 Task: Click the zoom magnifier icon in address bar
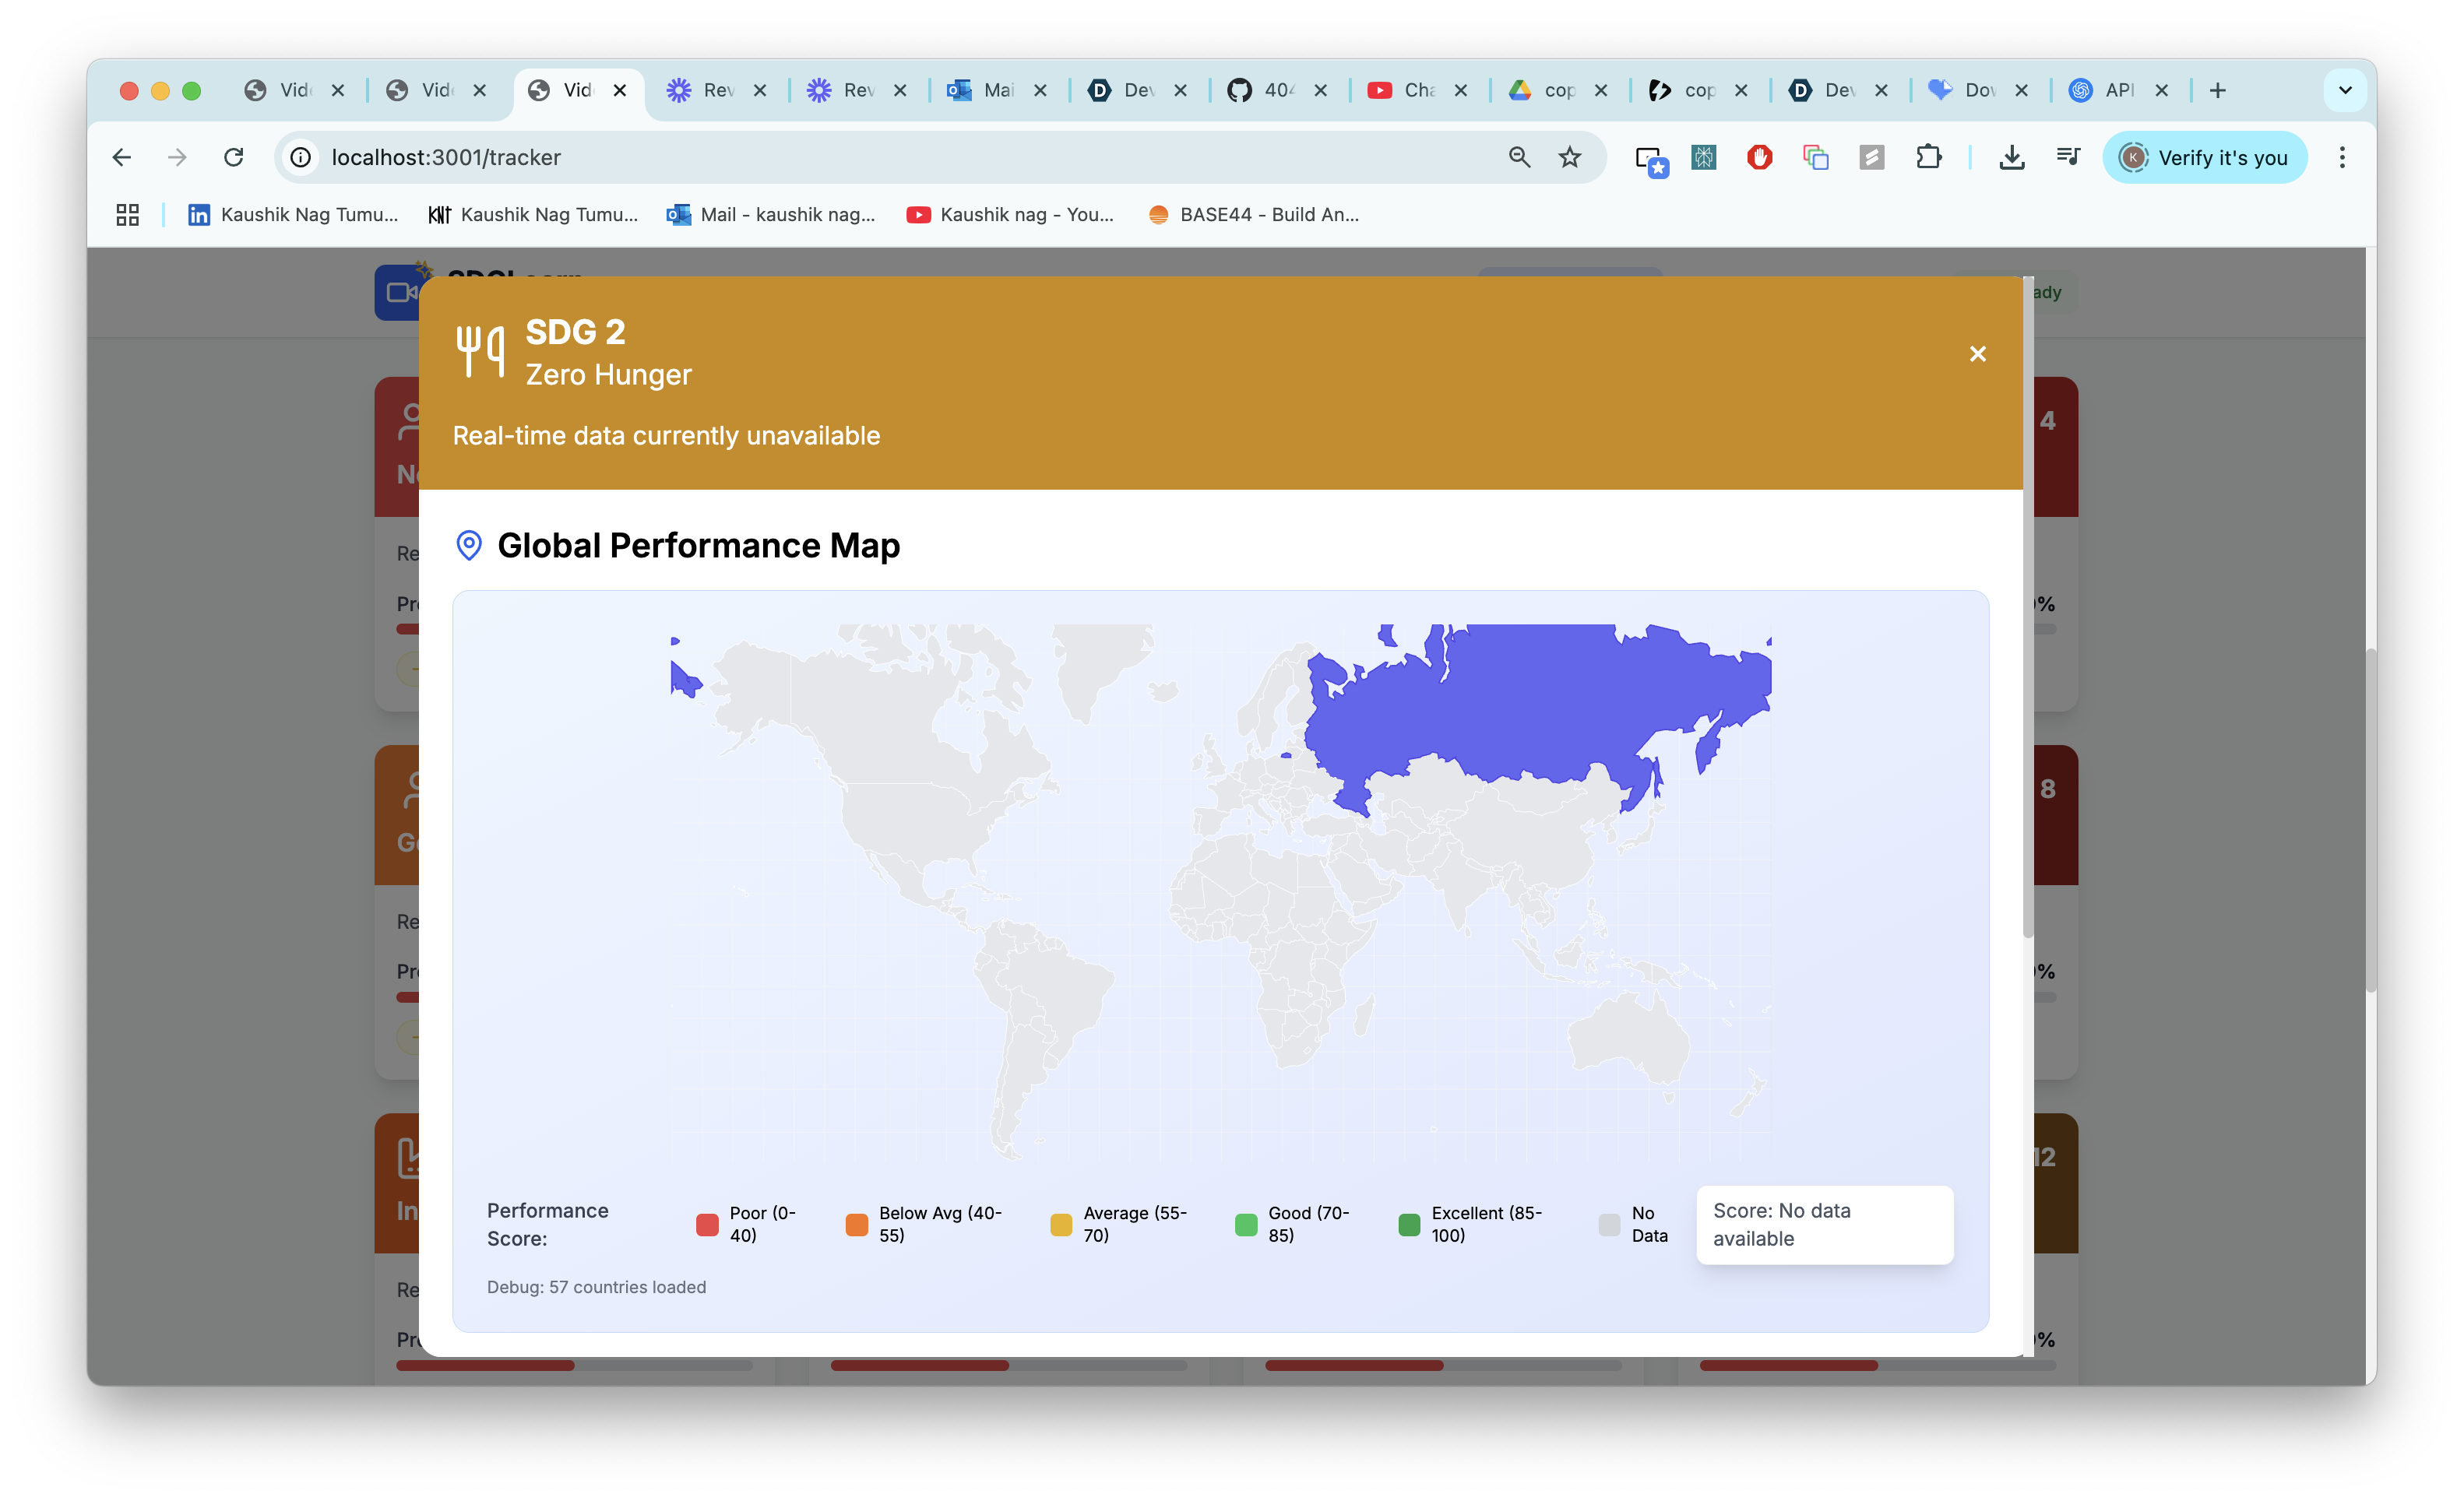(1519, 157)
